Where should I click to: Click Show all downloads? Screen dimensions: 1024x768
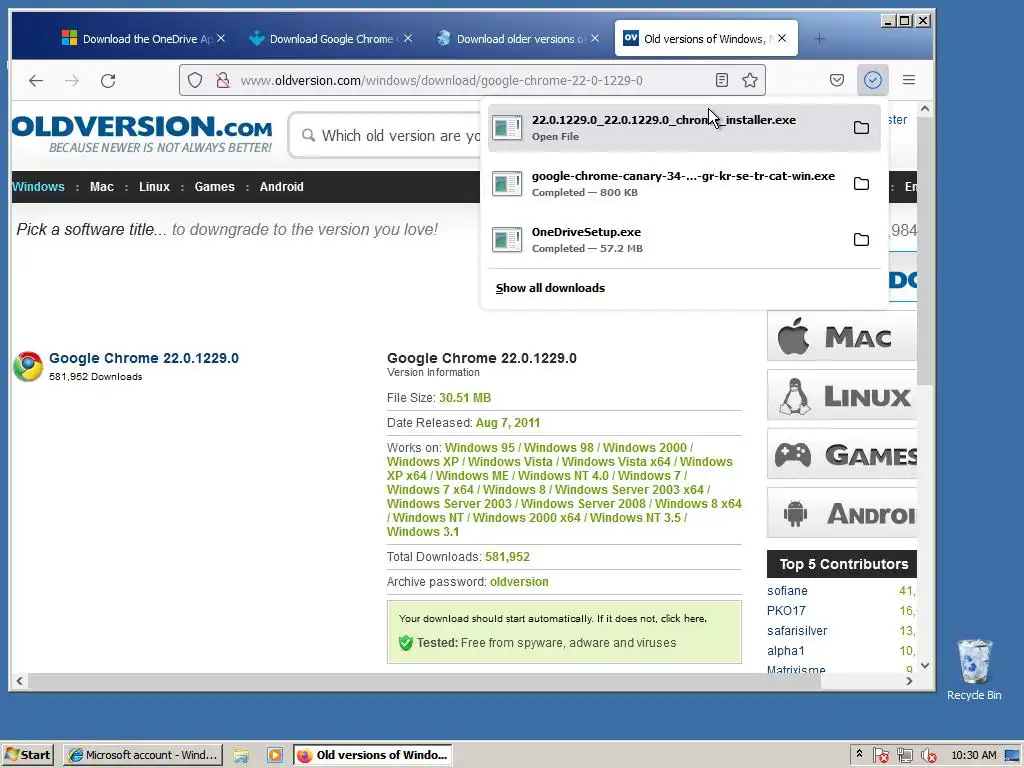point(550,288)
